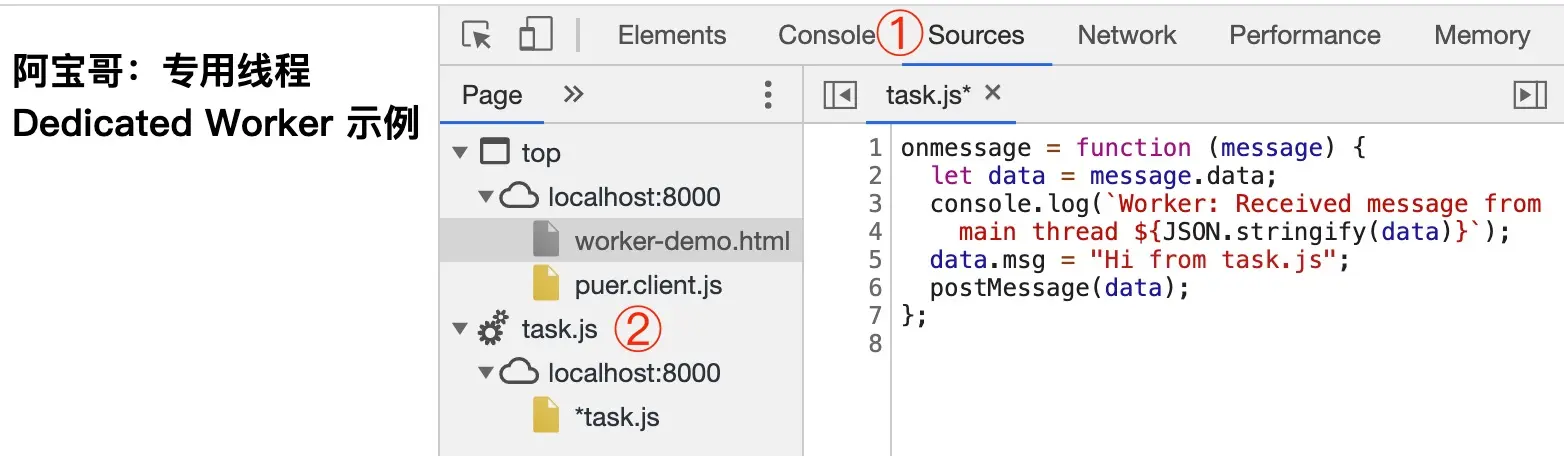Click the cloud icon of localhost:8000 under top
The height and width of the screenshot is (456, 1564).
click(x=519, y=196)
